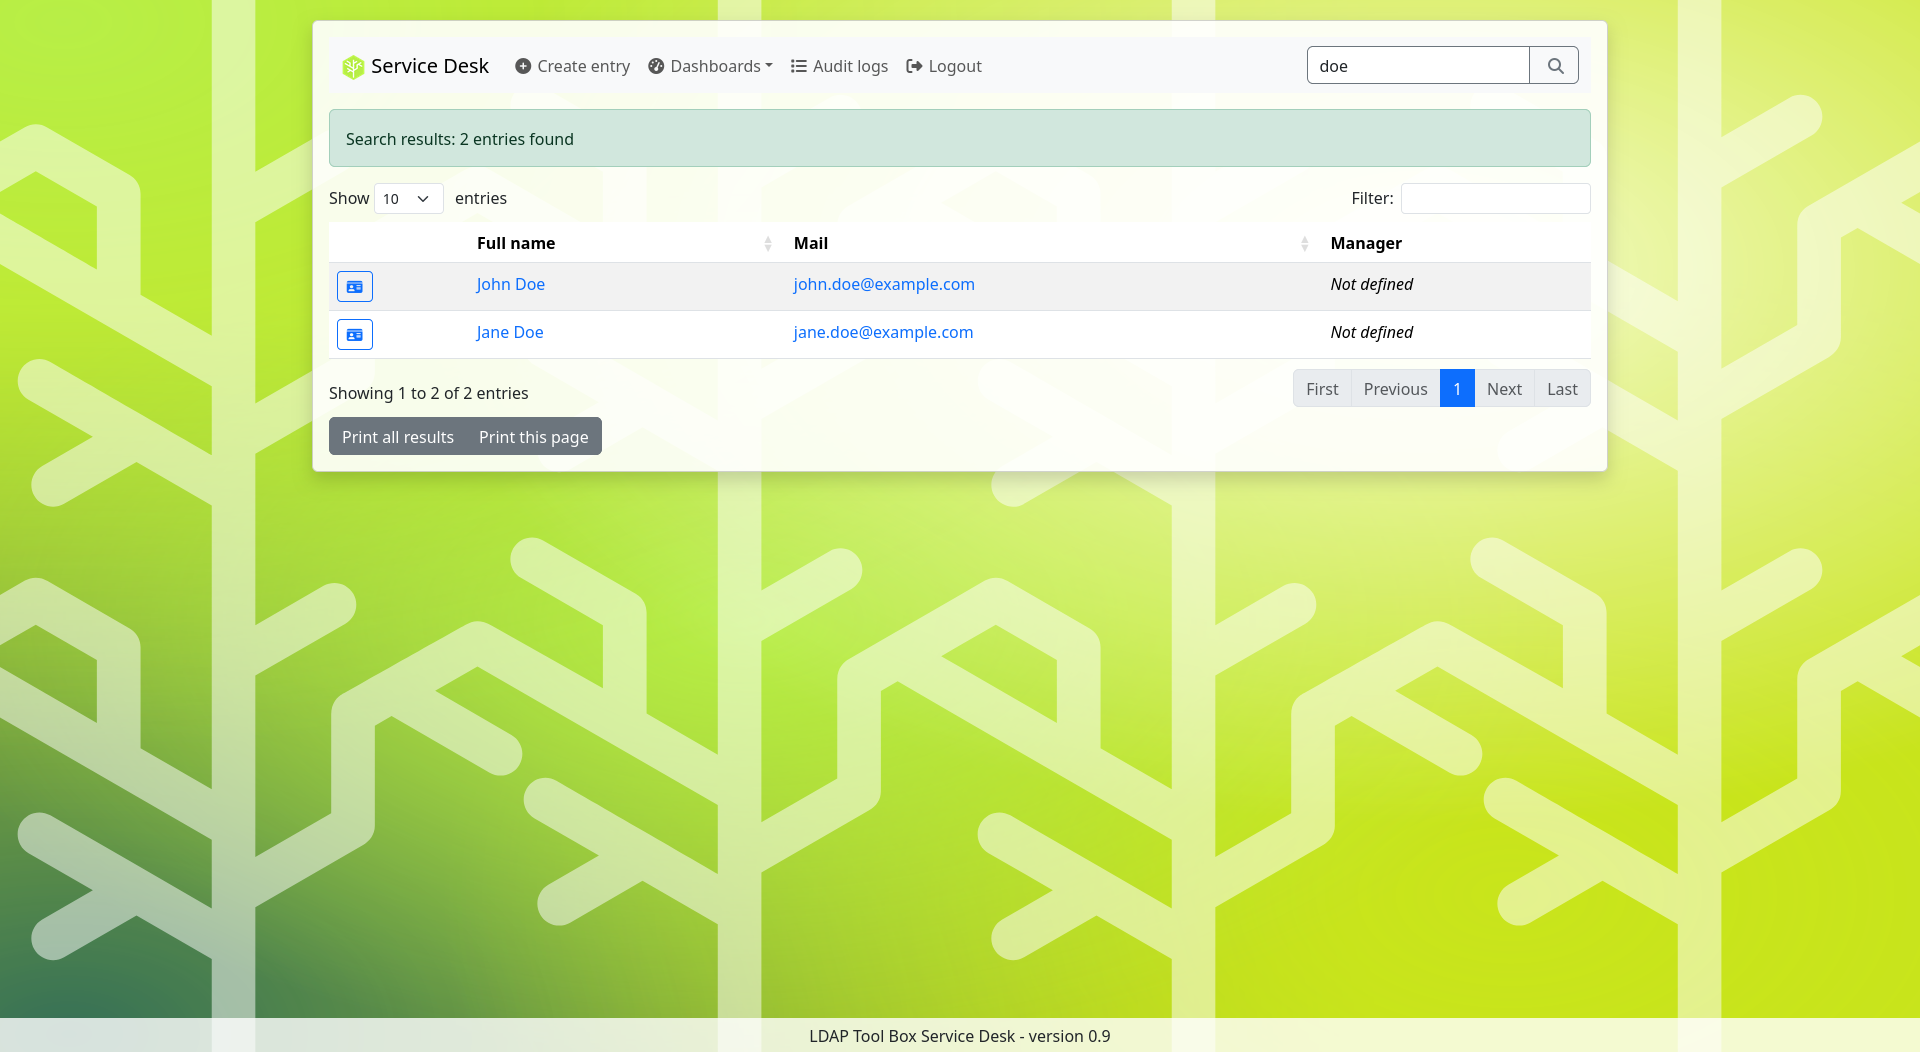Jump to Last pagination page
The image size is (1920, 1052).
point(1562,389)
